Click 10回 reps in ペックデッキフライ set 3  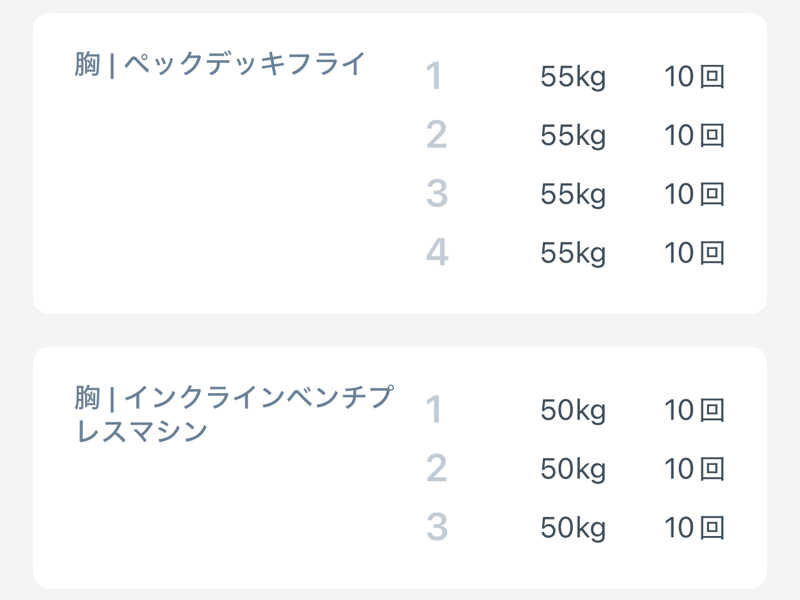click(694, 194)
